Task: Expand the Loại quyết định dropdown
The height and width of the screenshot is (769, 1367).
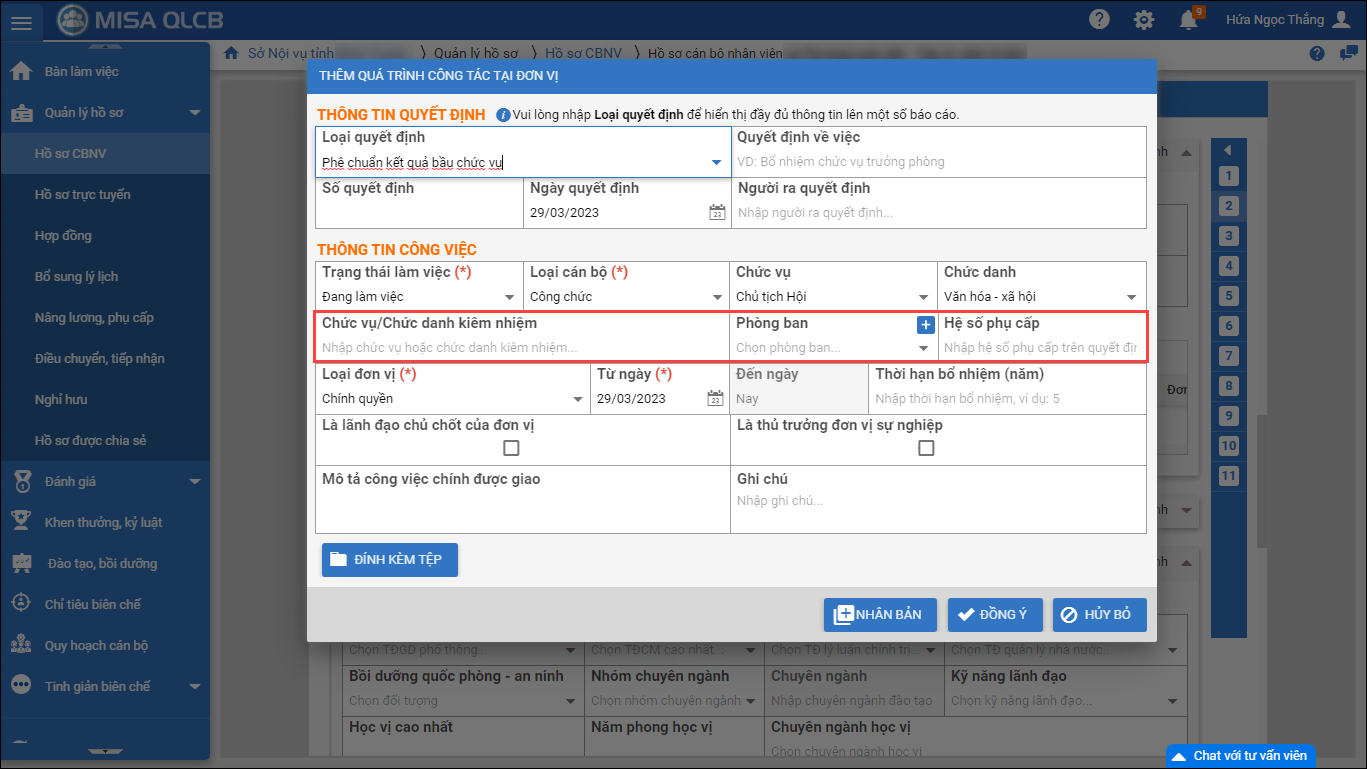Action: (x=716, y=162)
